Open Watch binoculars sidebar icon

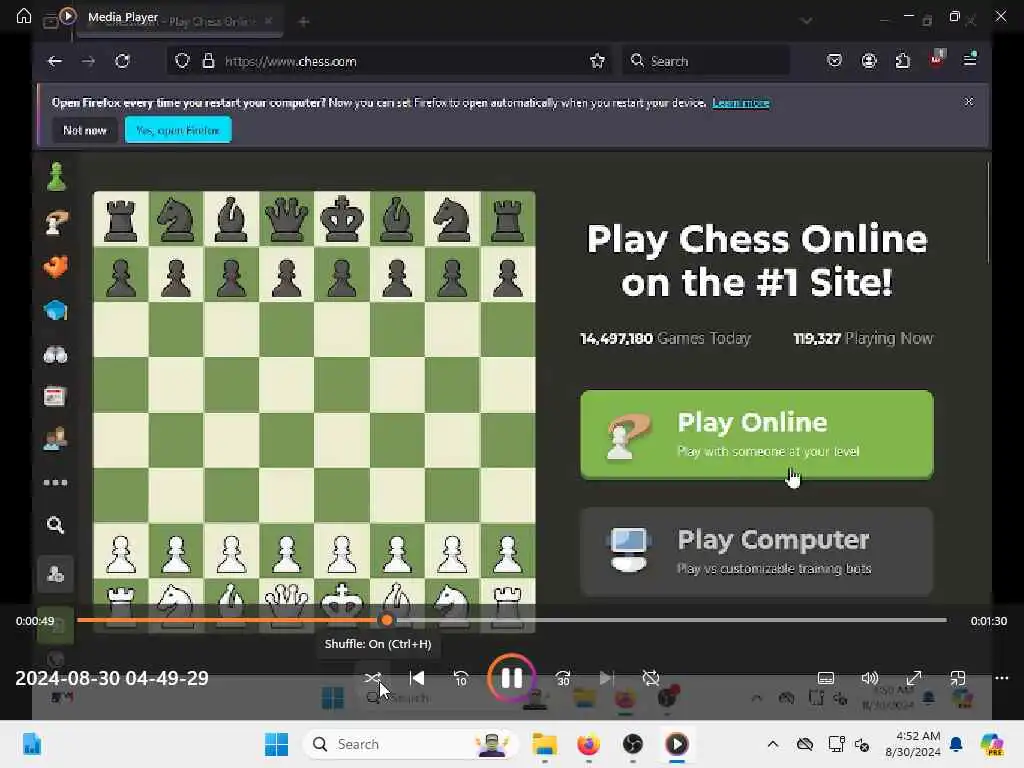pos(56,355)
